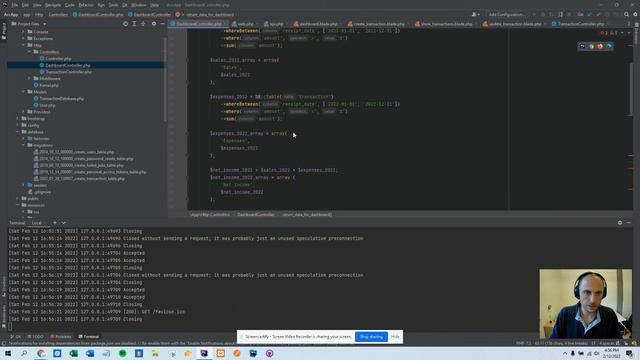Click Git update project arrow icon in toolbar

(x=589, y=14)
